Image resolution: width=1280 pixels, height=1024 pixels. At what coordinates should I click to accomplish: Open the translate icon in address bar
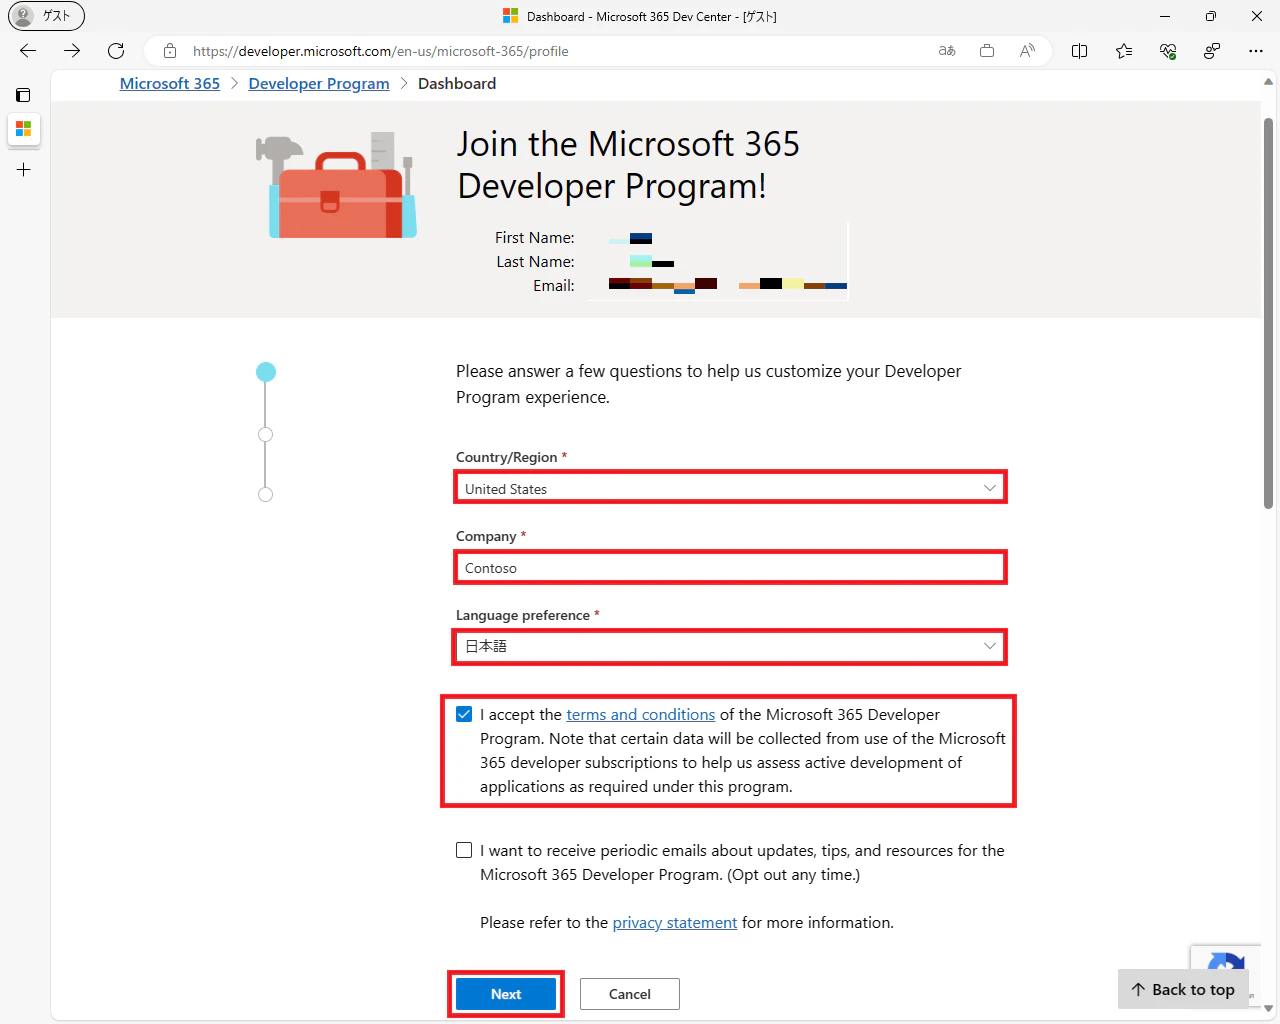point(947,51)
